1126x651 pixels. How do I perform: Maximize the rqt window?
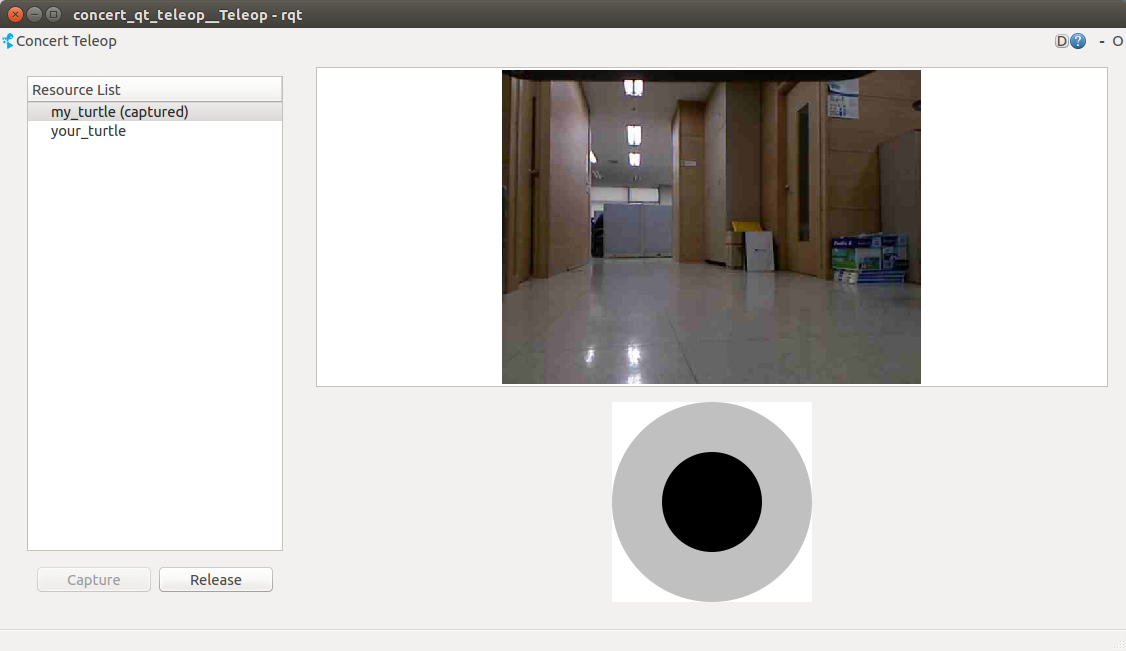pyautogui.click(x=52, y=14)
